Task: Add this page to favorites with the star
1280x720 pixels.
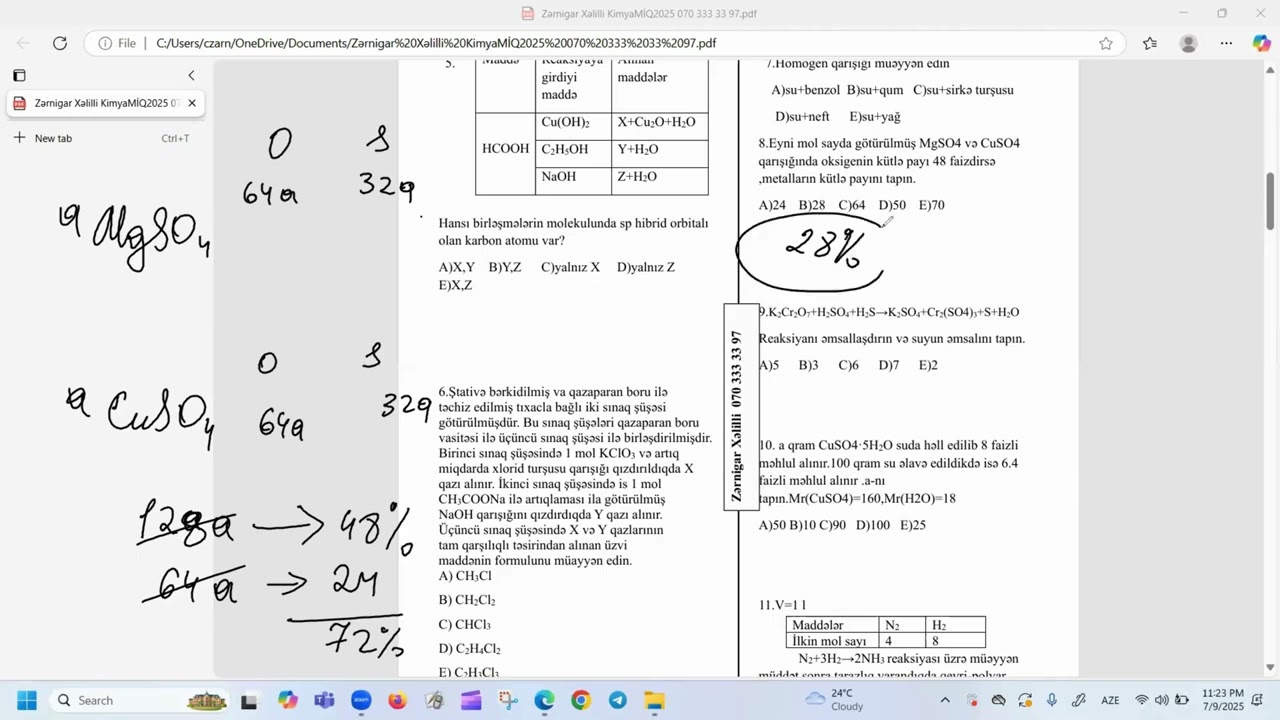Action: (x=1106, y=43)
